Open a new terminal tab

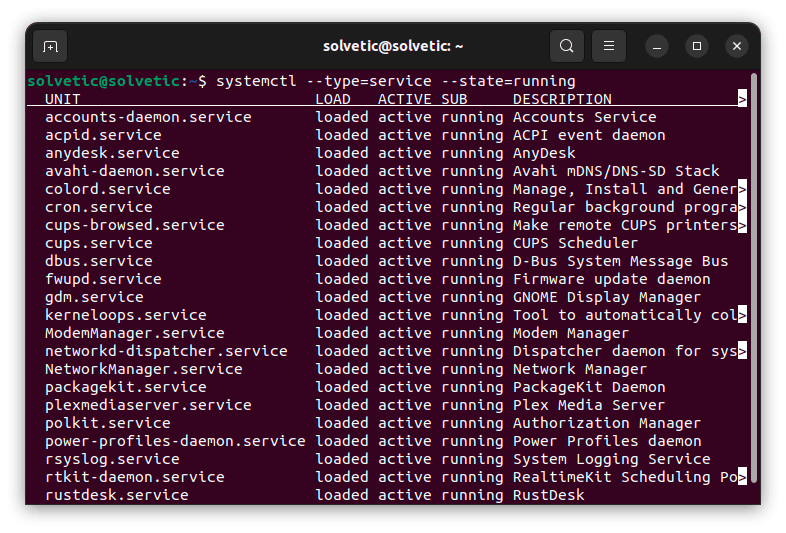pos(50,46)
